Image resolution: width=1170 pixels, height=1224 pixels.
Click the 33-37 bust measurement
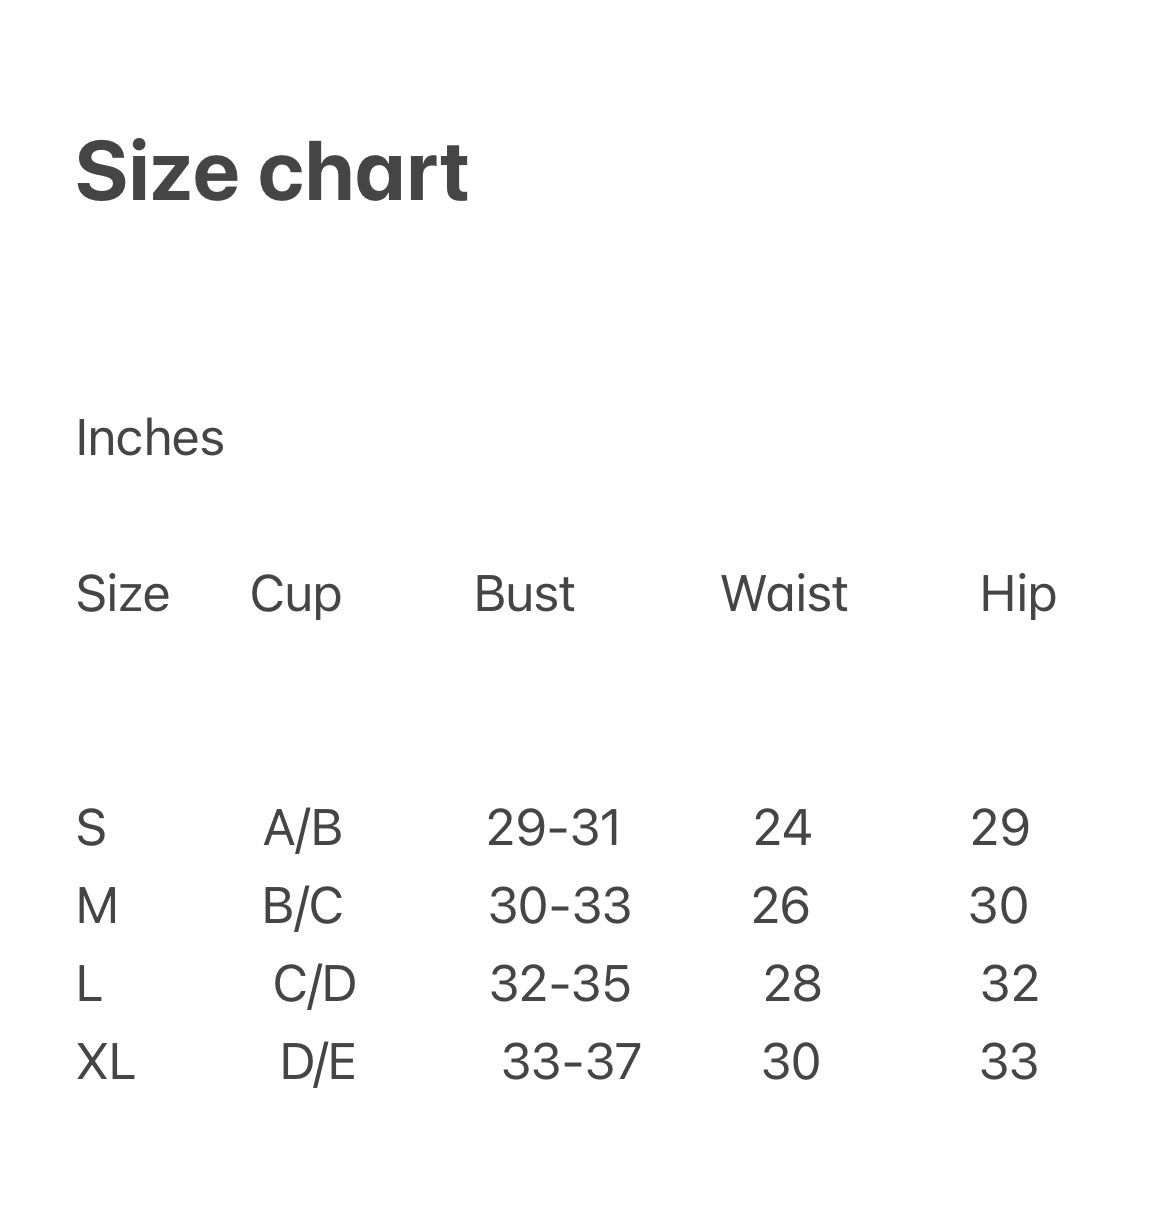click(571, 1062)
